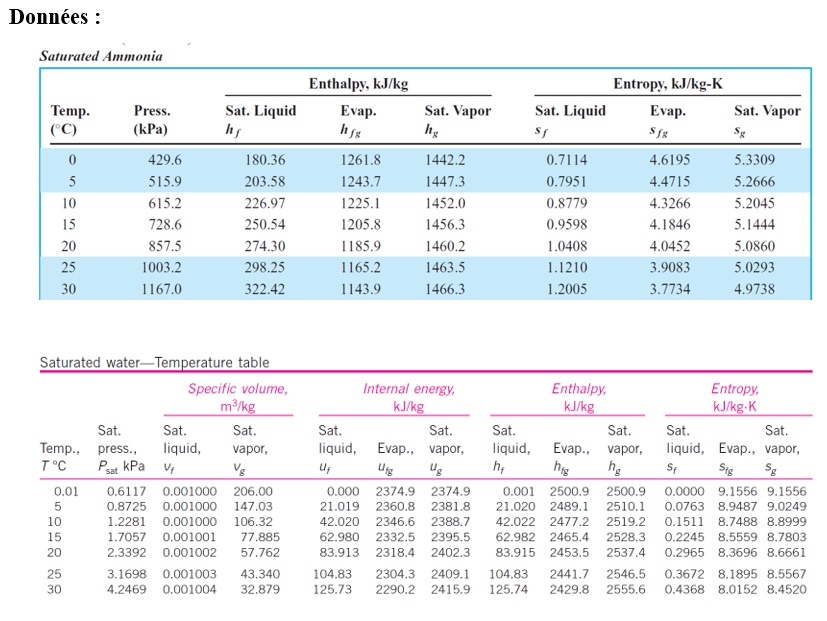Image resolution: width=827 pixels, height=621 pixels.
Task: Click the ammonia "Enthalpy, kJ/kg" column group header
Action: point(358,84)
